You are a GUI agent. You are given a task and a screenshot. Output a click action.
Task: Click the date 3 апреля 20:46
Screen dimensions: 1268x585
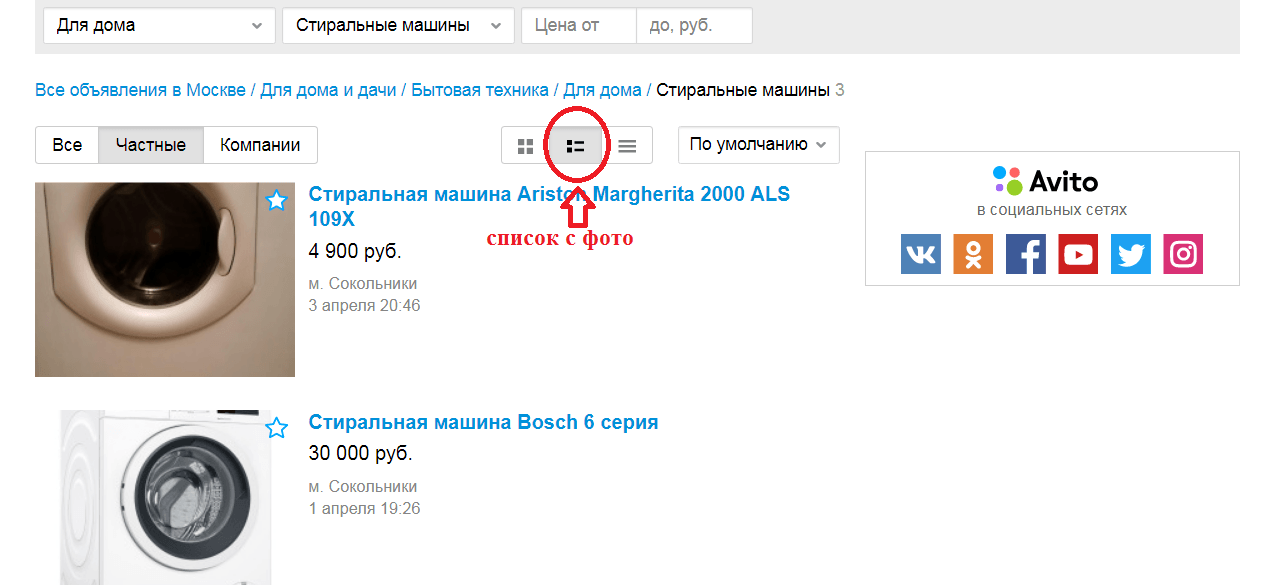[364, 306]
